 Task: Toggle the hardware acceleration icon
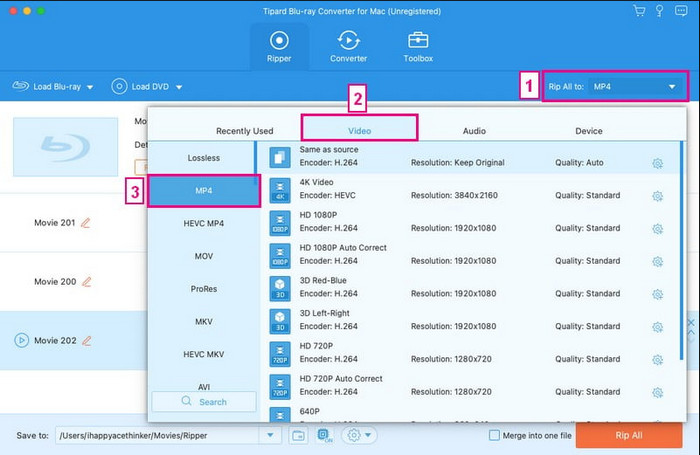coord(325,435)
